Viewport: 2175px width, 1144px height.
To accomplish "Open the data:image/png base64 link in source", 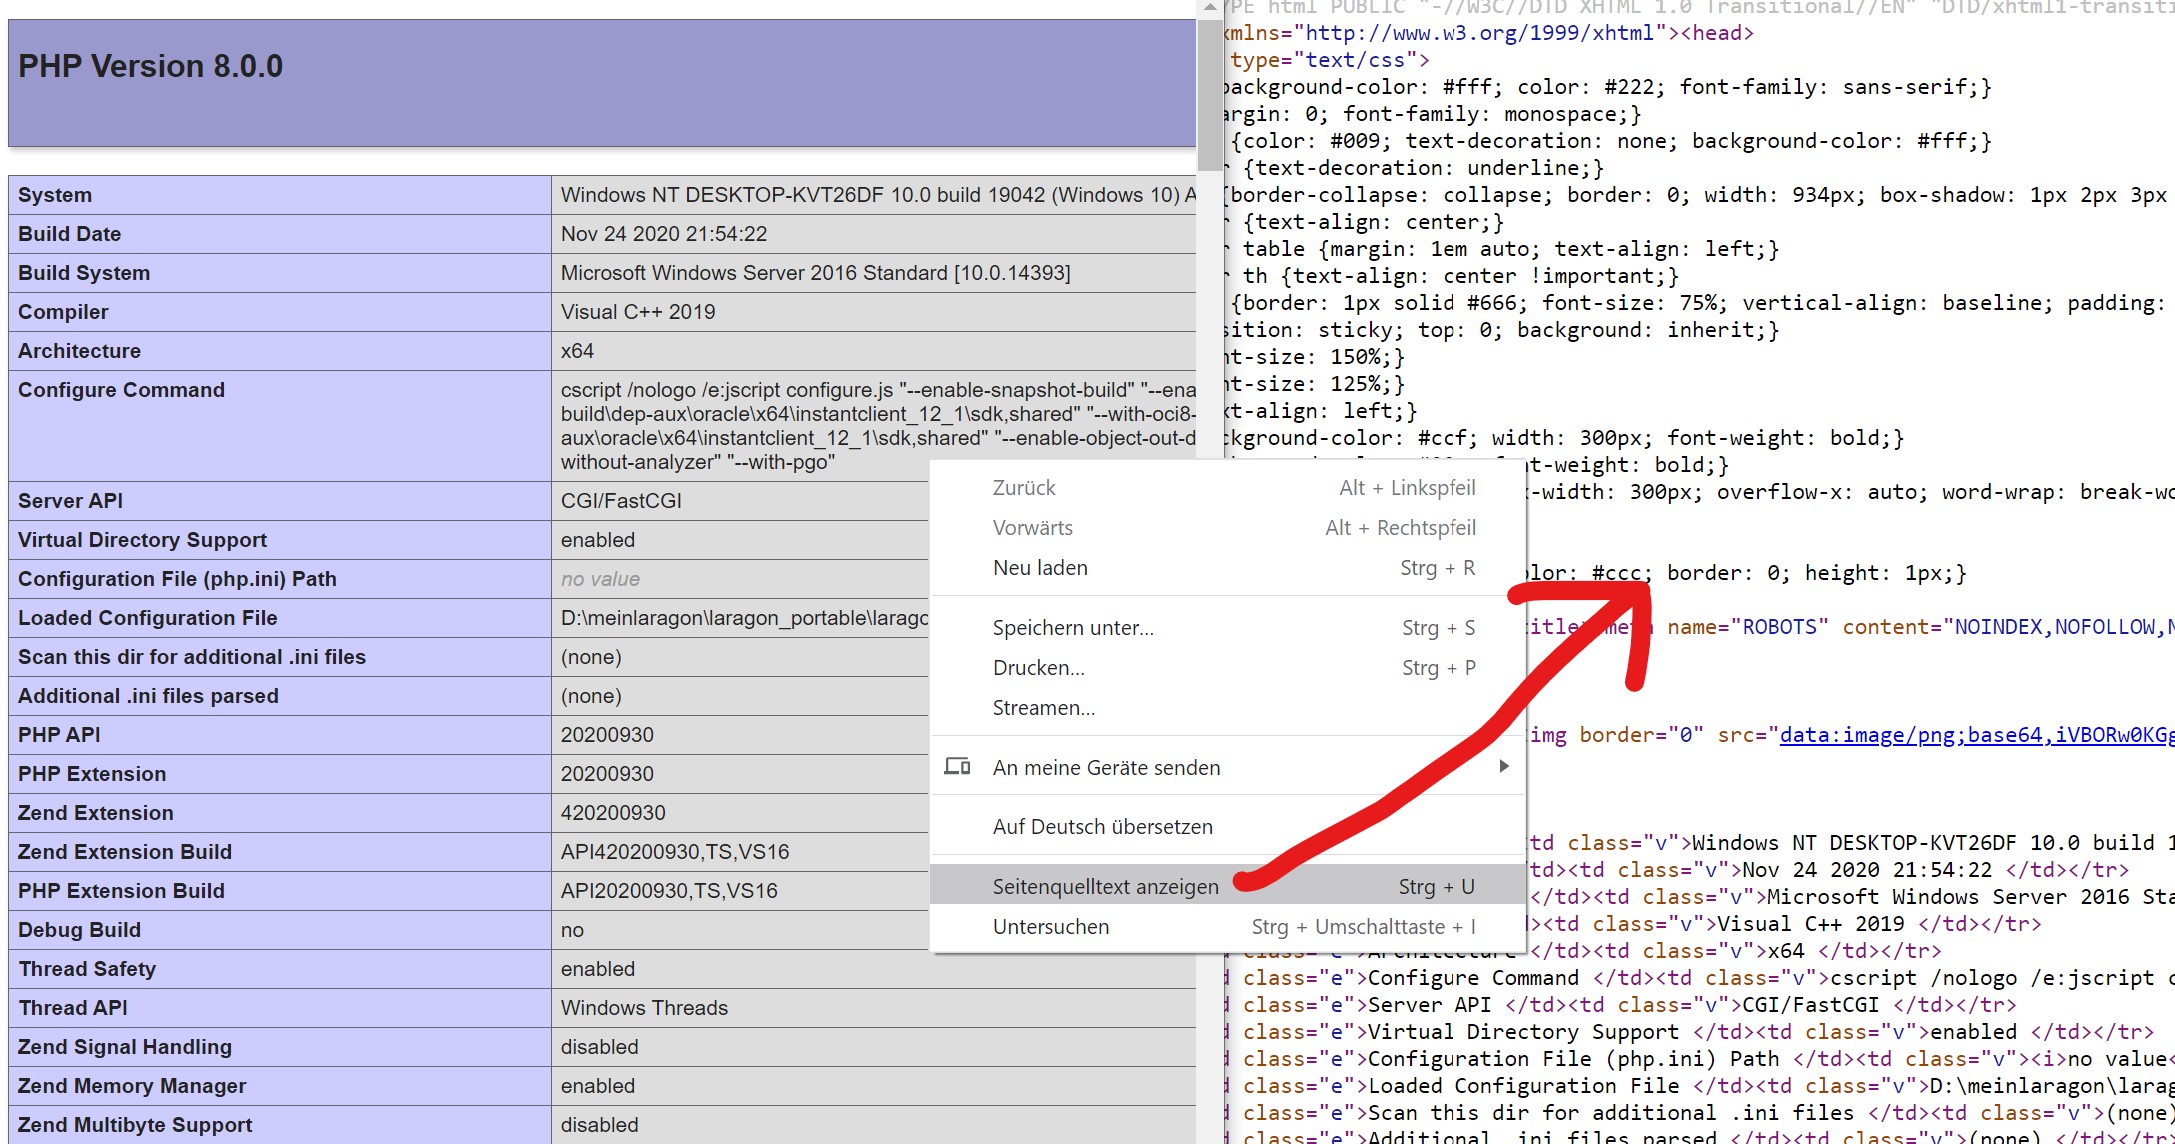I will pyautogui.click(x=1976, y=735).
